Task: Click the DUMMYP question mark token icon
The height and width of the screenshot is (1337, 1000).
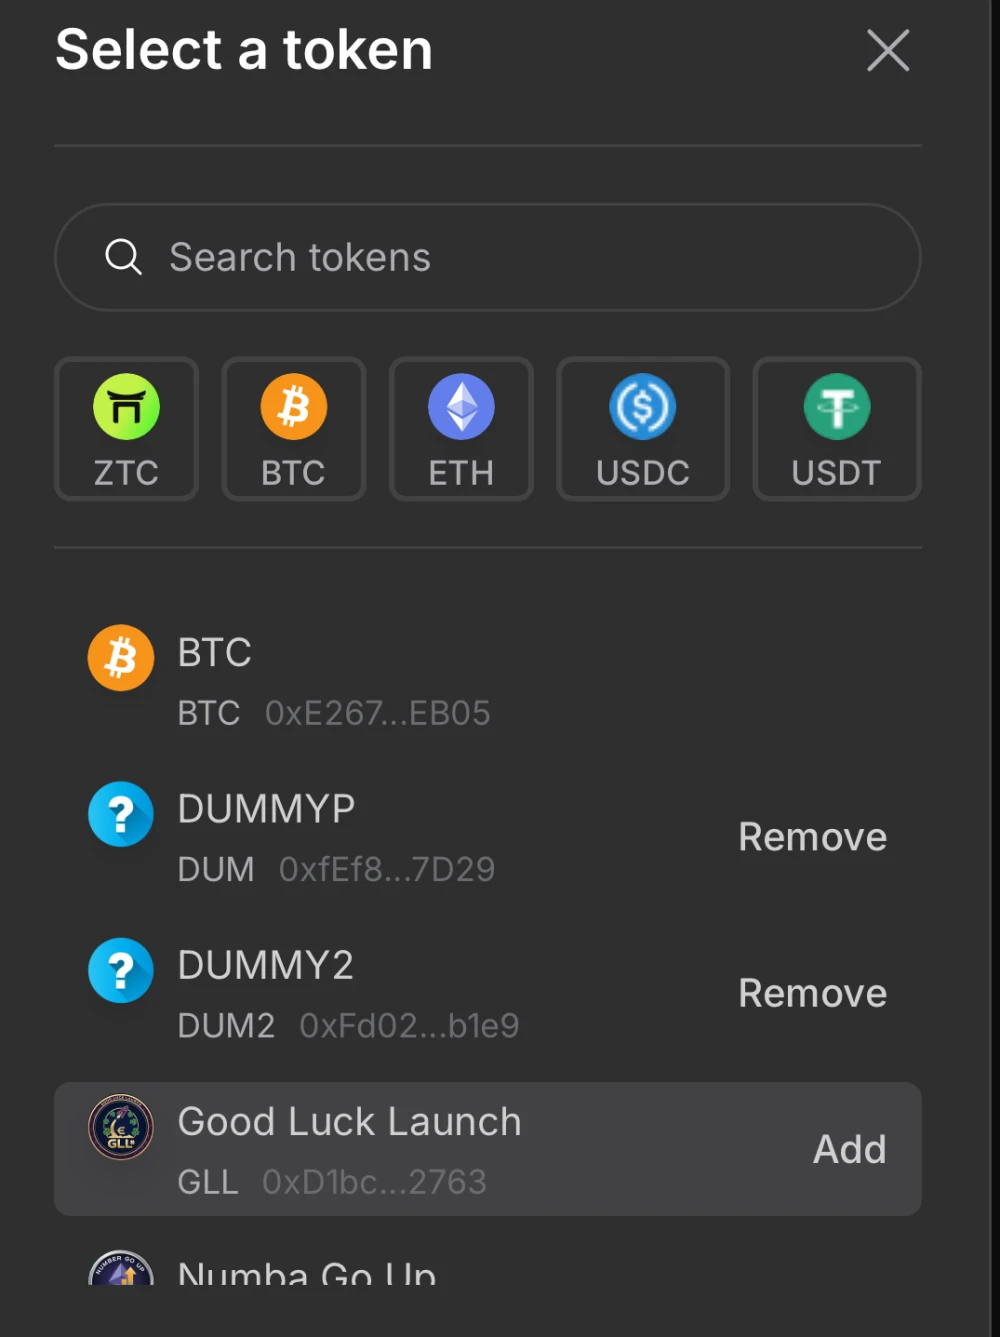Action: coord(121,814)
